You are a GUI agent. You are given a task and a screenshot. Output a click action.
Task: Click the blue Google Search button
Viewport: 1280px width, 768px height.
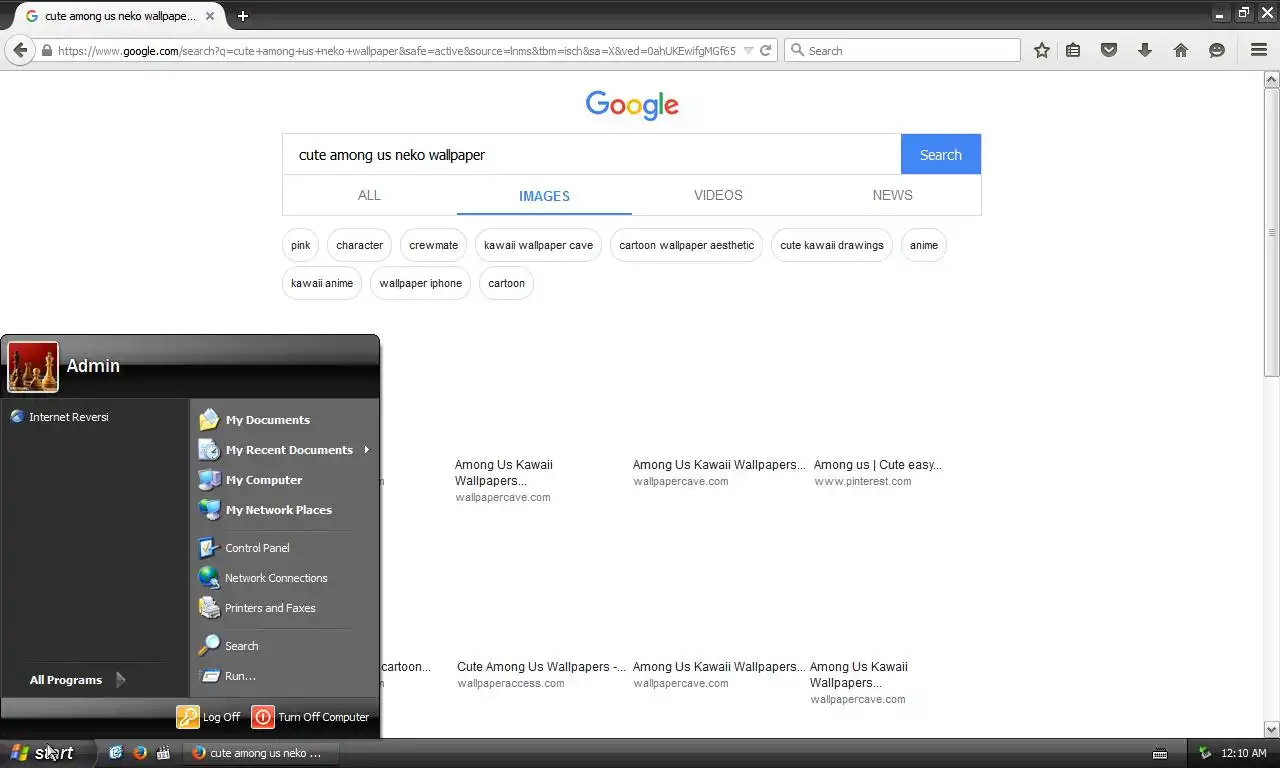(x=940, y=155)
